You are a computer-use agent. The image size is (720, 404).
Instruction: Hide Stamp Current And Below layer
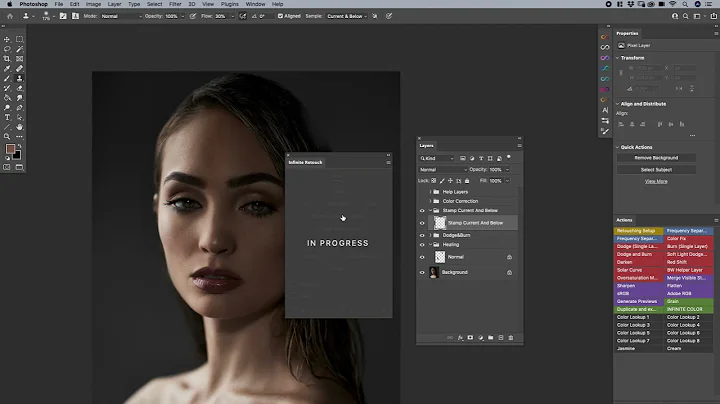422,223
